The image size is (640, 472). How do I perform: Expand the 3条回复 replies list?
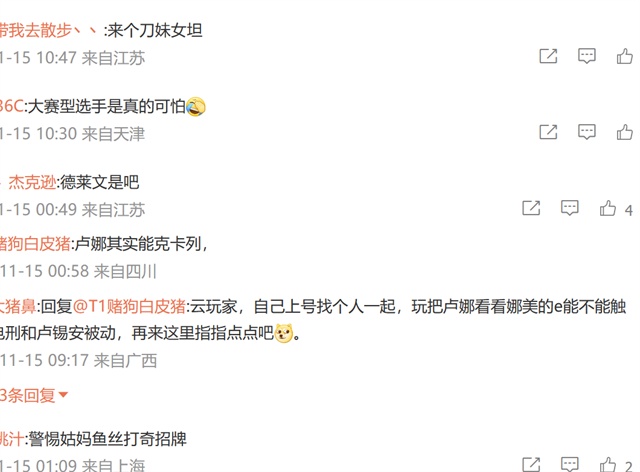coord(33,395)
